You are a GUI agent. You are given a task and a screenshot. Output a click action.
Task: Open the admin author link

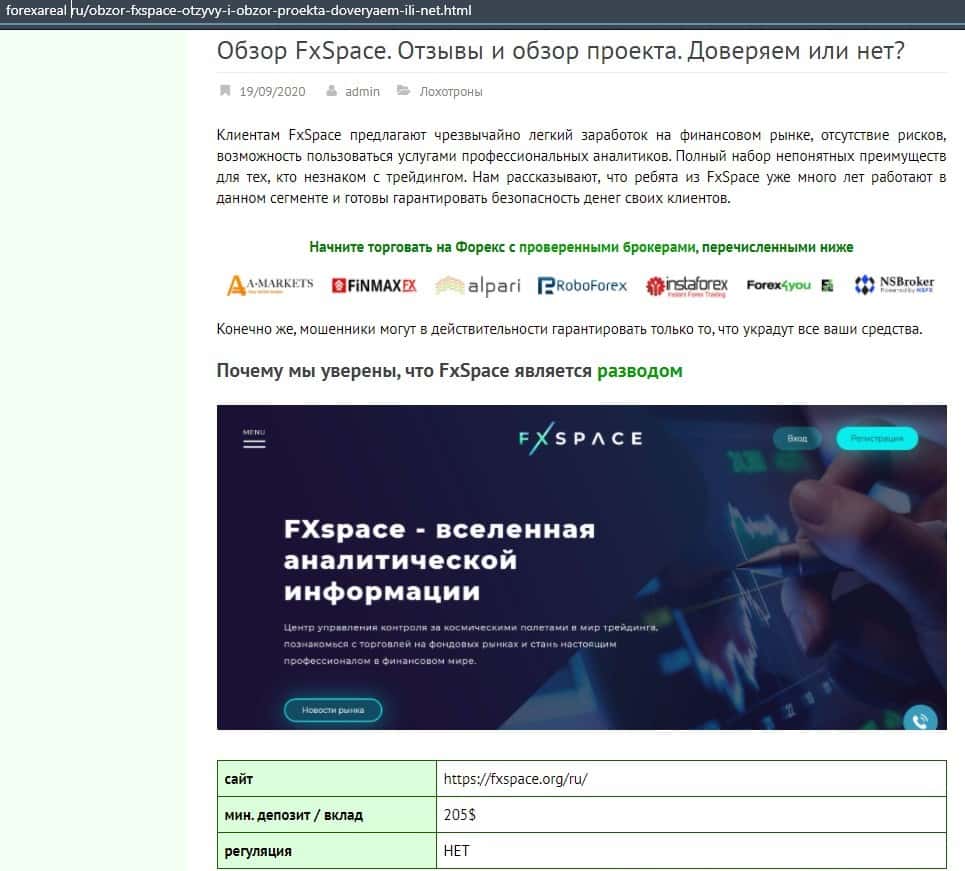tap(362, 92)
